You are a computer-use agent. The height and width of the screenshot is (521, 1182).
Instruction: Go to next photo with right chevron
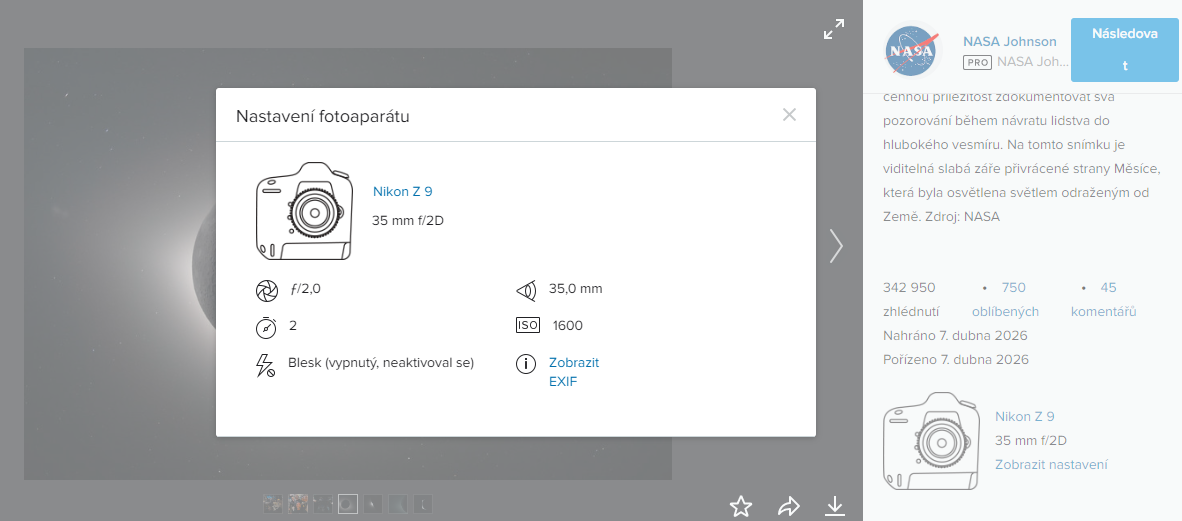pos(836,246)
